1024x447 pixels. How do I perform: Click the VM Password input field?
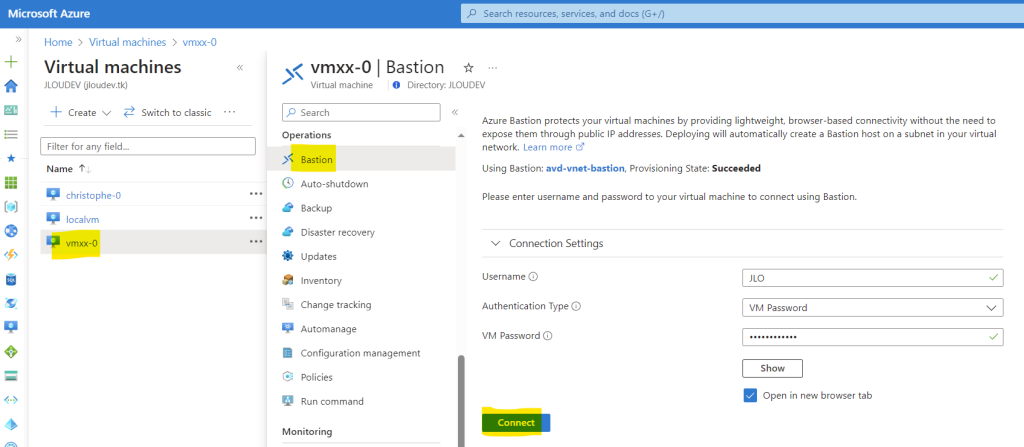[x=872, y=337]
